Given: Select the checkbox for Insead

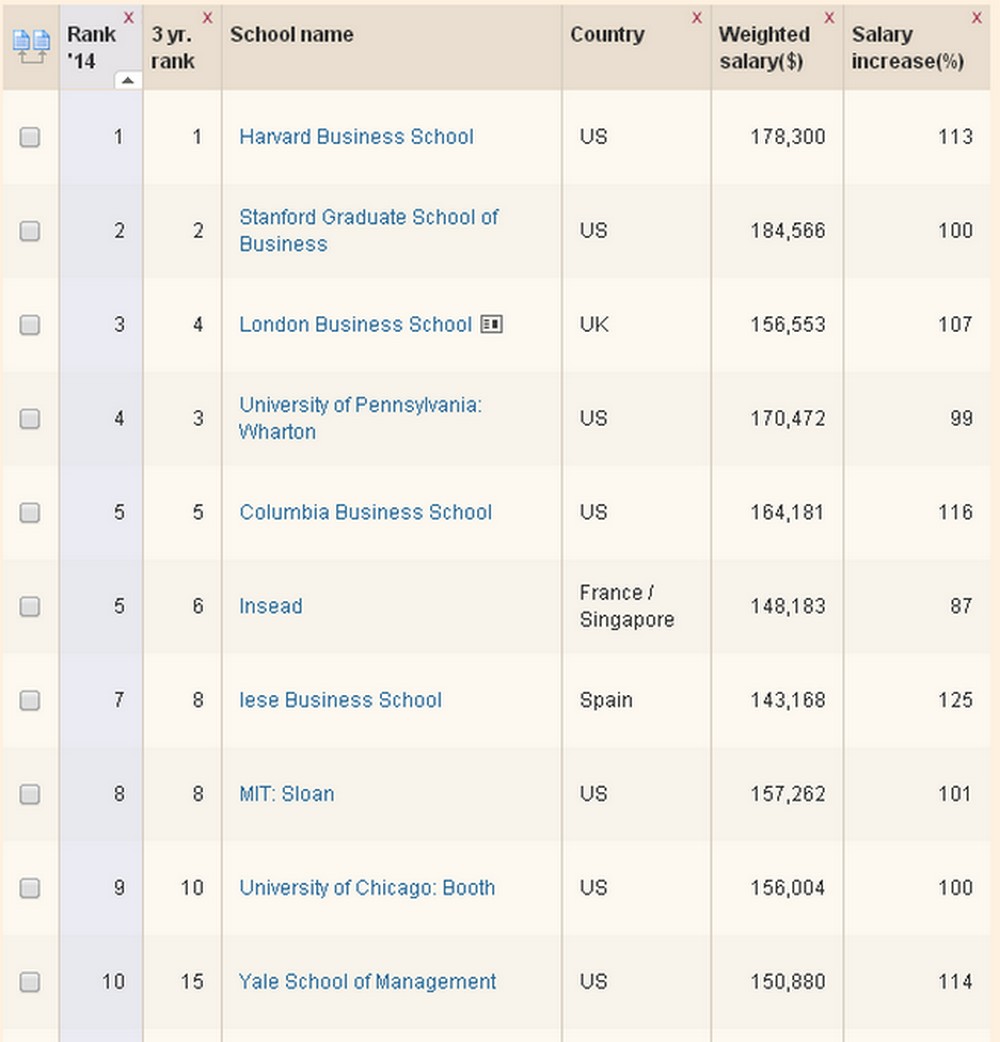Looking at the screenshot, I should tap(30, 606).
